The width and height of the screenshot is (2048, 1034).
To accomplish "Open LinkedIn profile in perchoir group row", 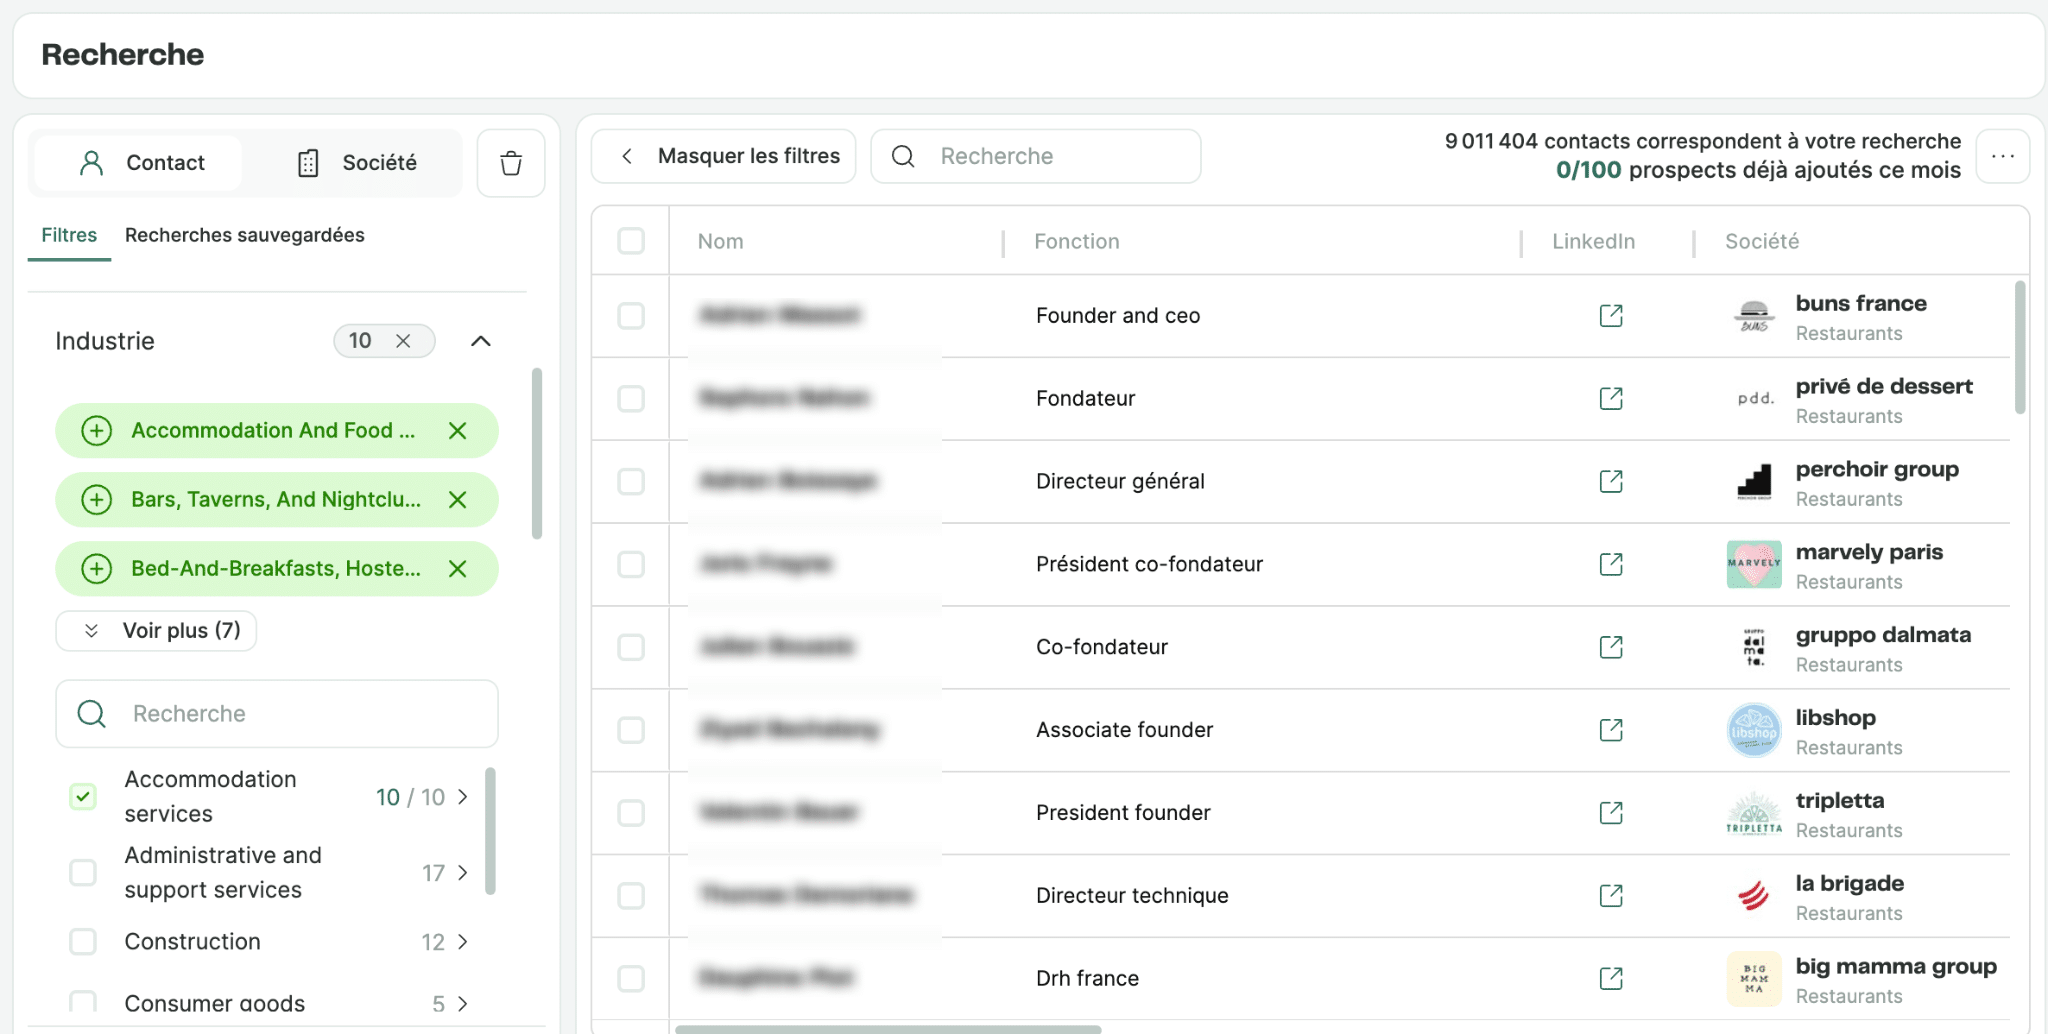I will [x=1611, y=482].
